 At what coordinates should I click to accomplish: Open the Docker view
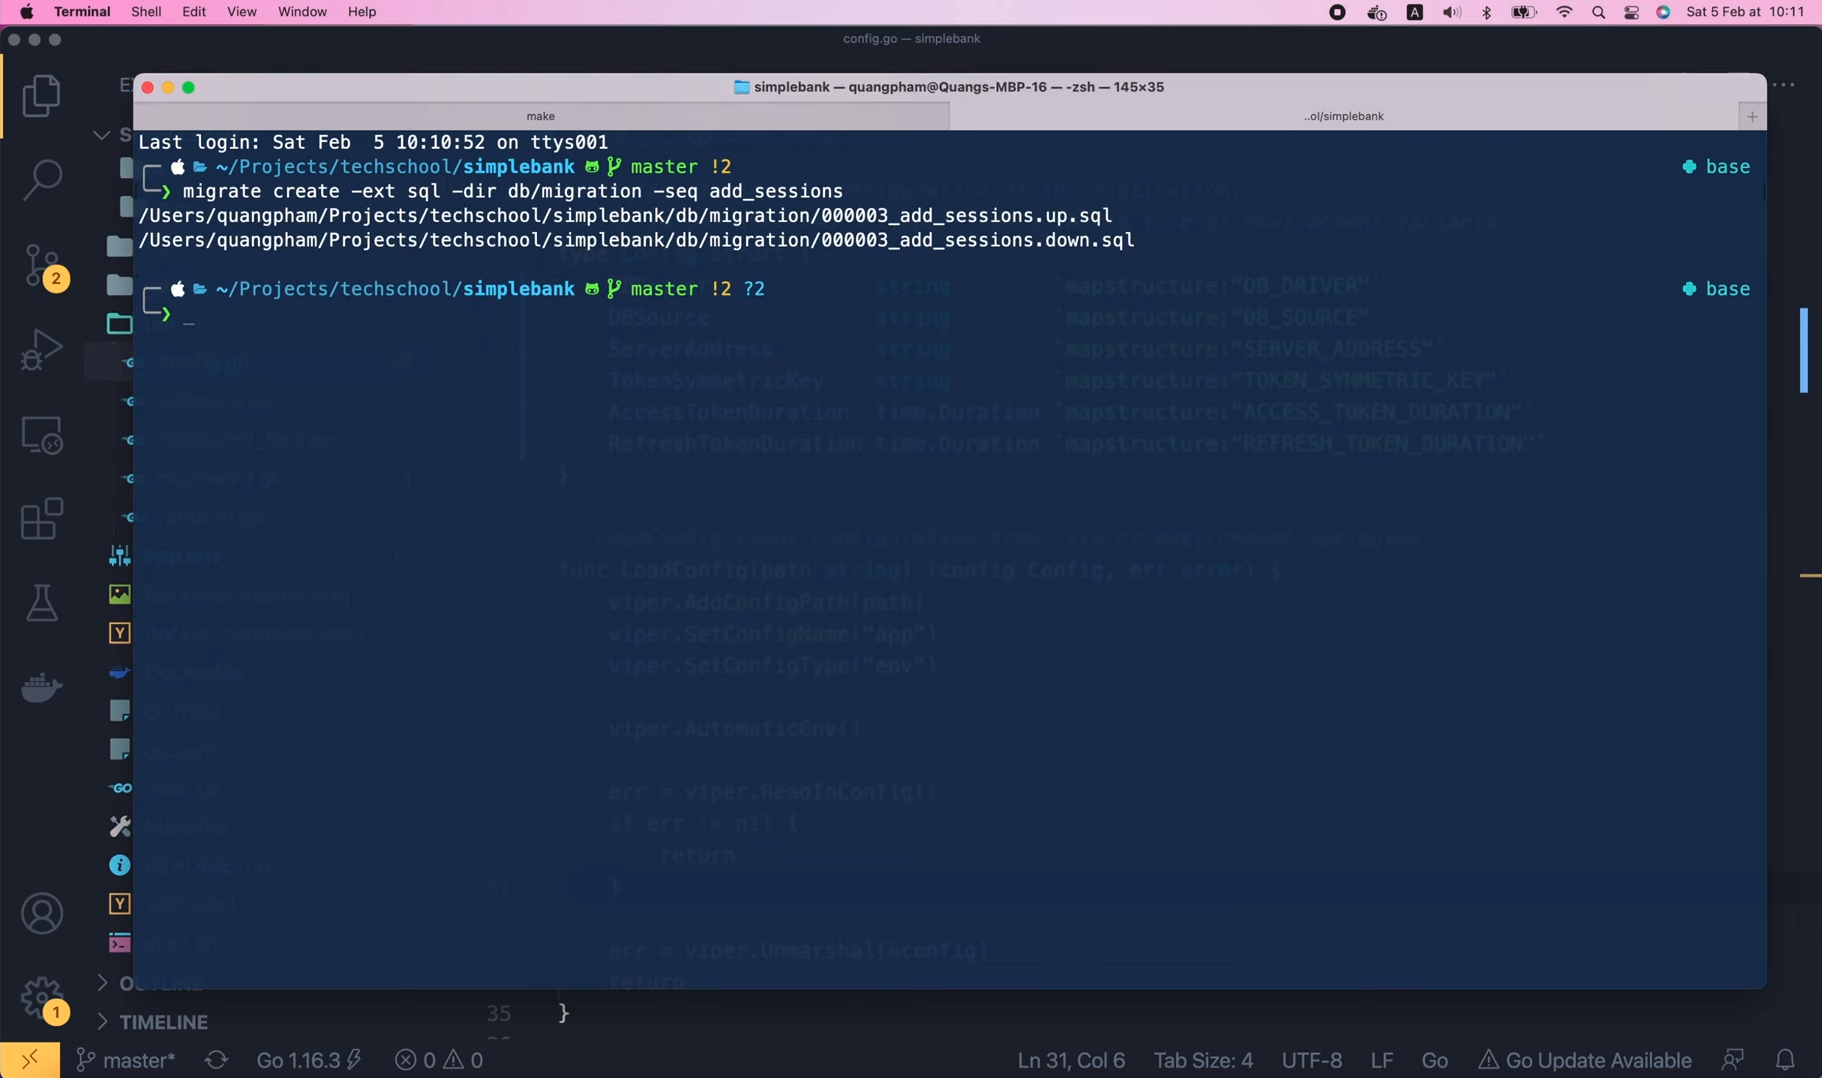pos(41,687)
